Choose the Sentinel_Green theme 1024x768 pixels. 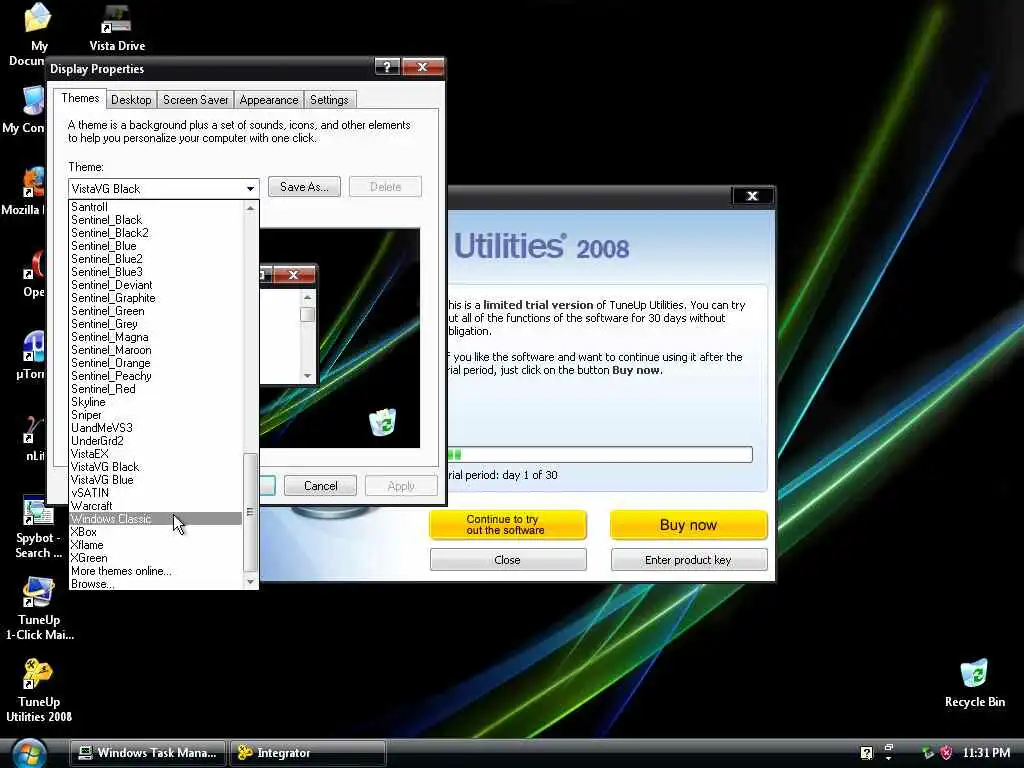click(x=155, y=311)
